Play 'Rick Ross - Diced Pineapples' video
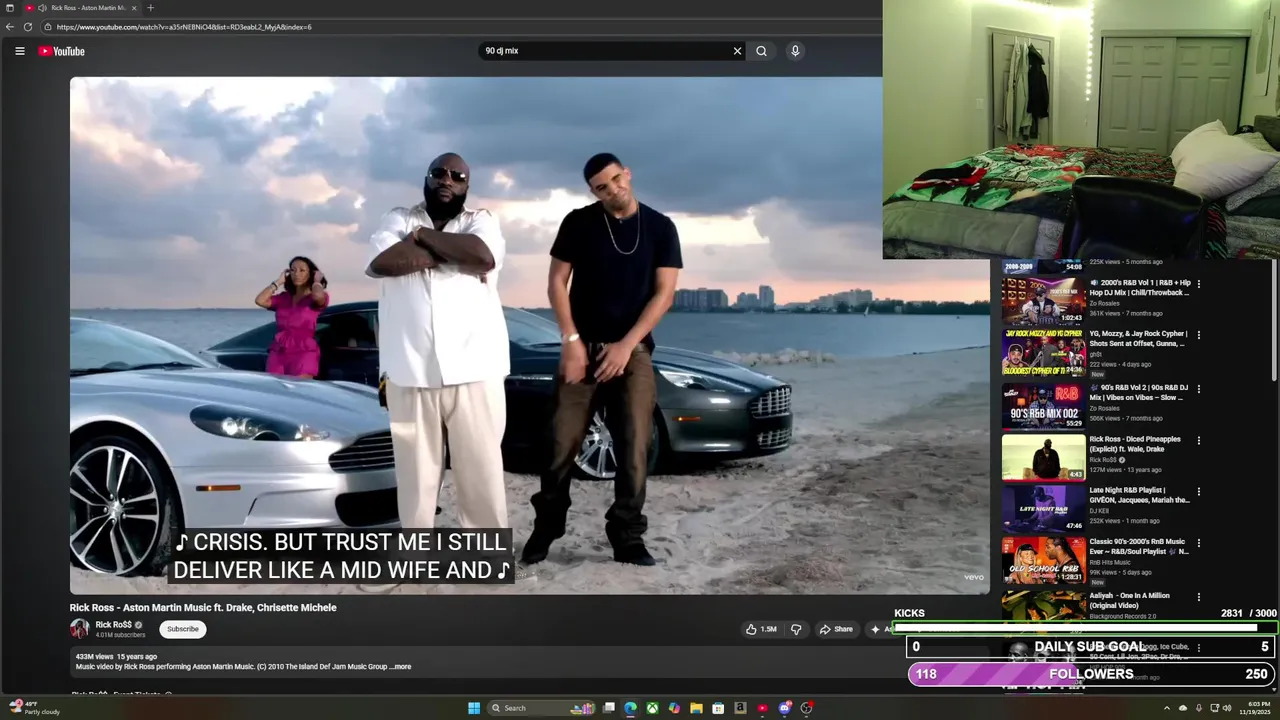This screenshot has height=720, width=1280. pos(1043,457)
